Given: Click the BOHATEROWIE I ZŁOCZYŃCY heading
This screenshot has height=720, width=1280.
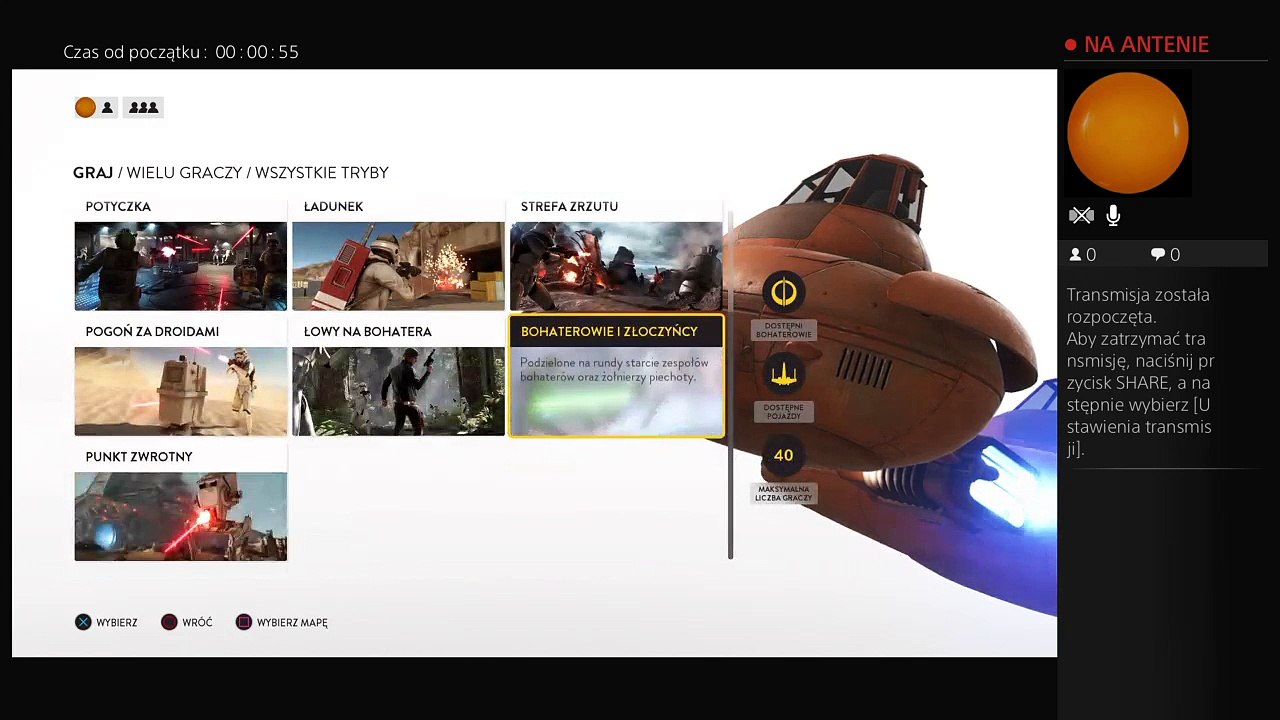Looking at the screenshot, I should point(609,331).
